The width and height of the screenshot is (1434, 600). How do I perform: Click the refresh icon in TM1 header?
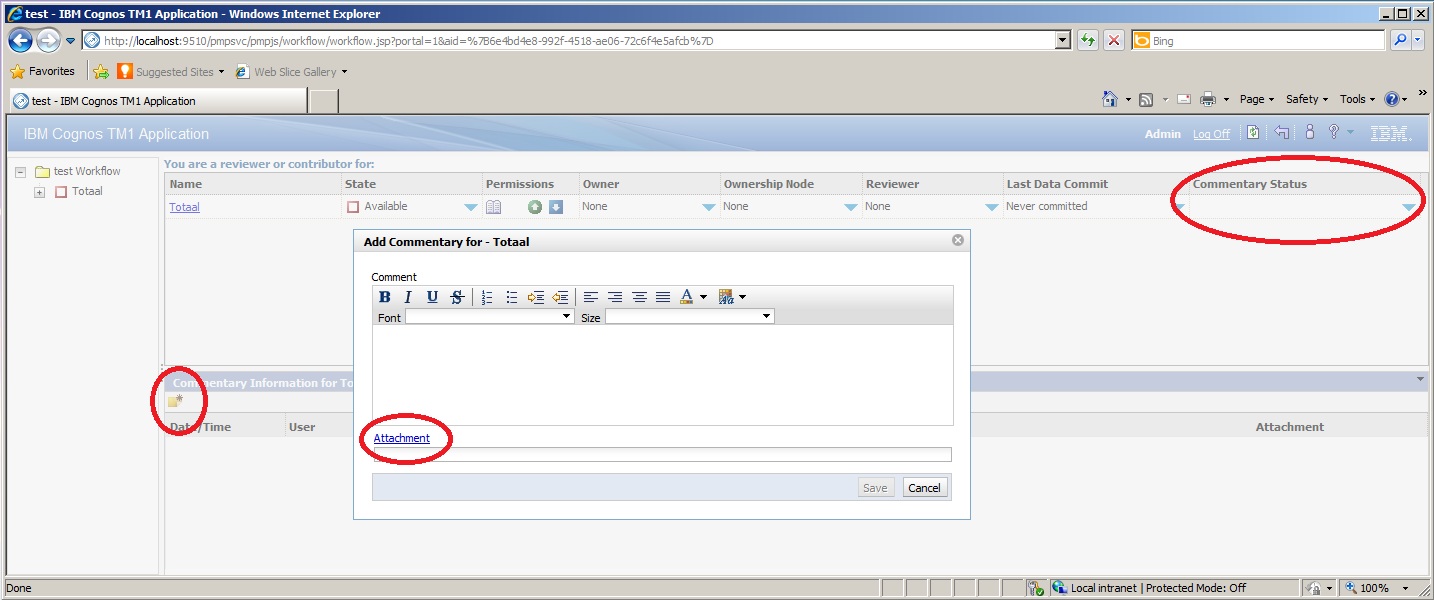click(1253, 132)
